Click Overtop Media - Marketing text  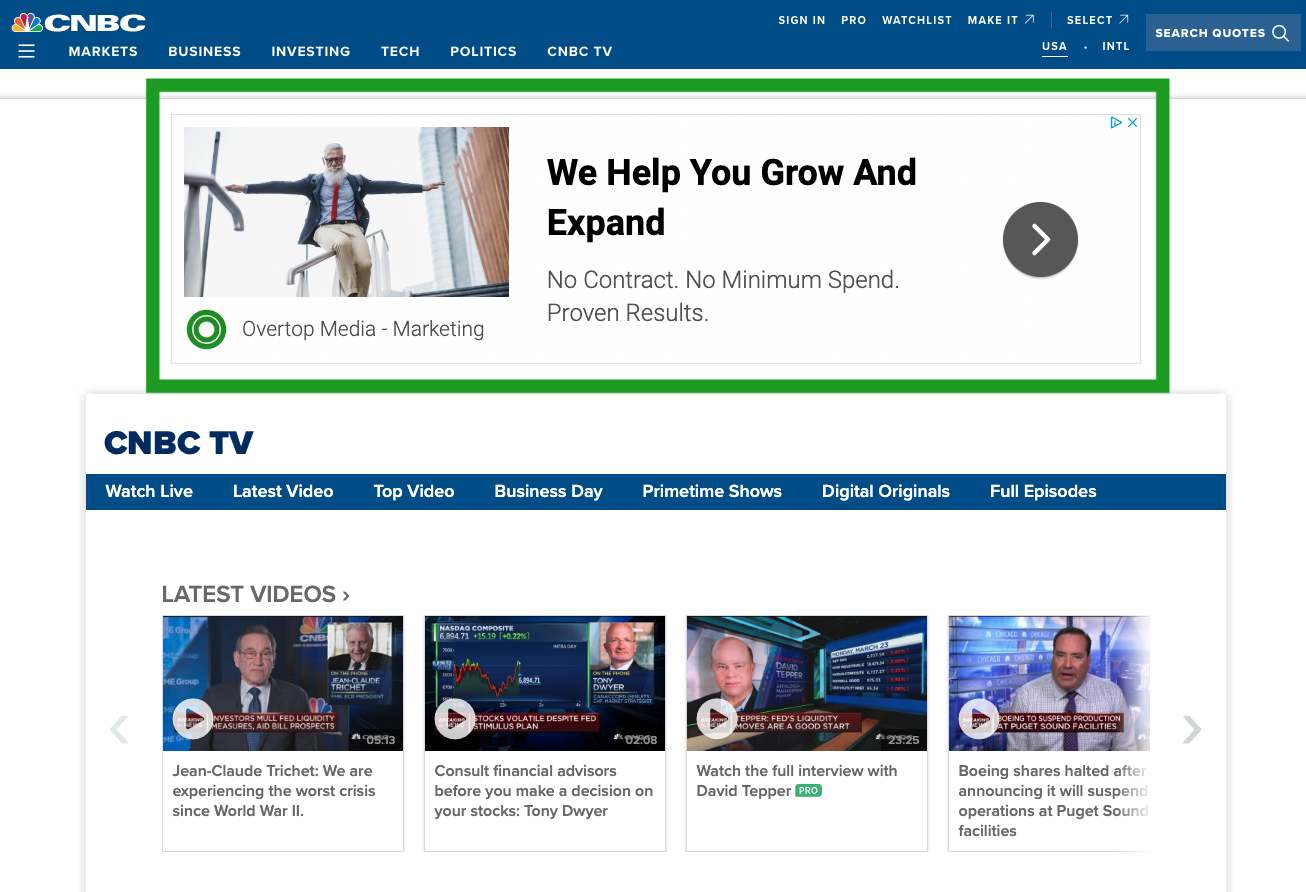tap(363, 329)
